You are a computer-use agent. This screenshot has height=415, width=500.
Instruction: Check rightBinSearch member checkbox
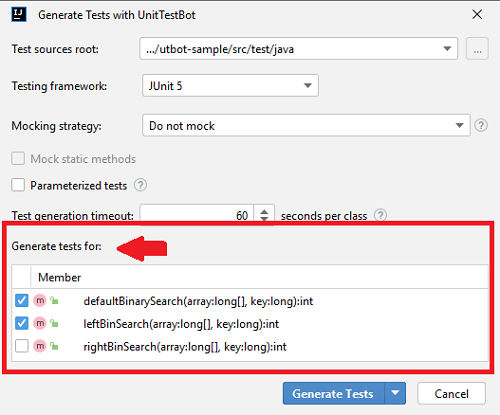tap(22, 346)
